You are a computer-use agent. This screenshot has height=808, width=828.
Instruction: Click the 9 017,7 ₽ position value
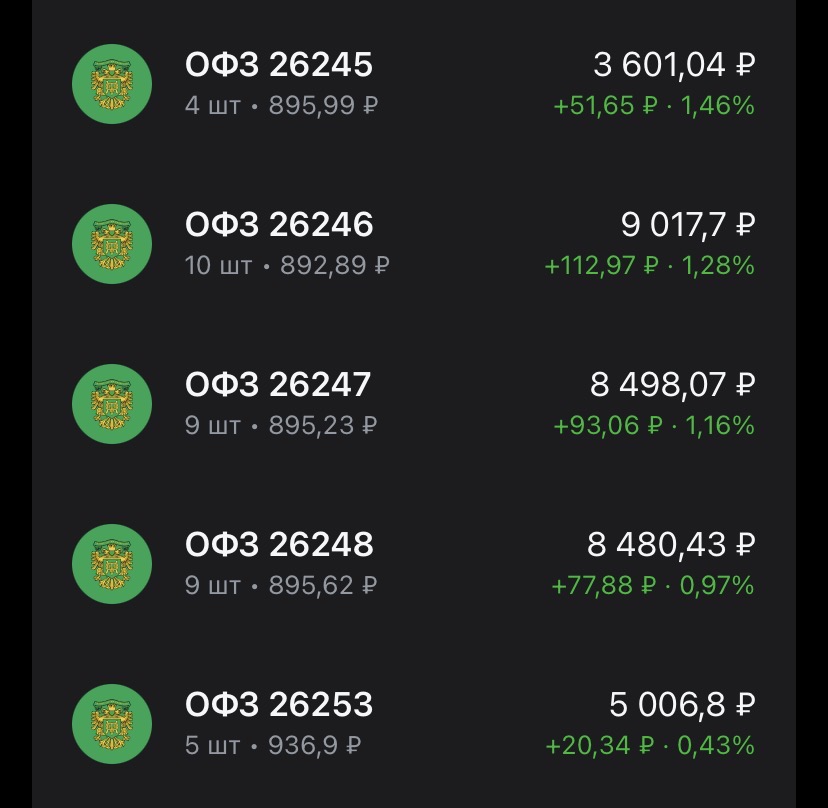pos(687,225)
